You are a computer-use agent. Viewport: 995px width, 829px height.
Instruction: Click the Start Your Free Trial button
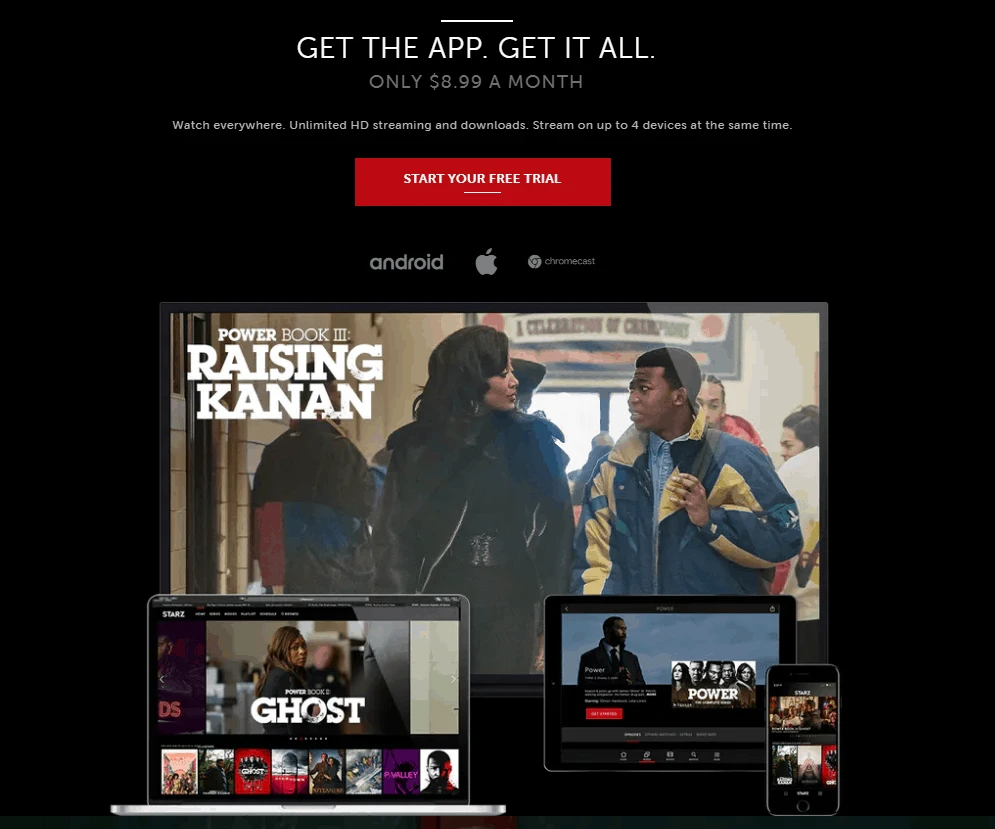coord(482,182)
